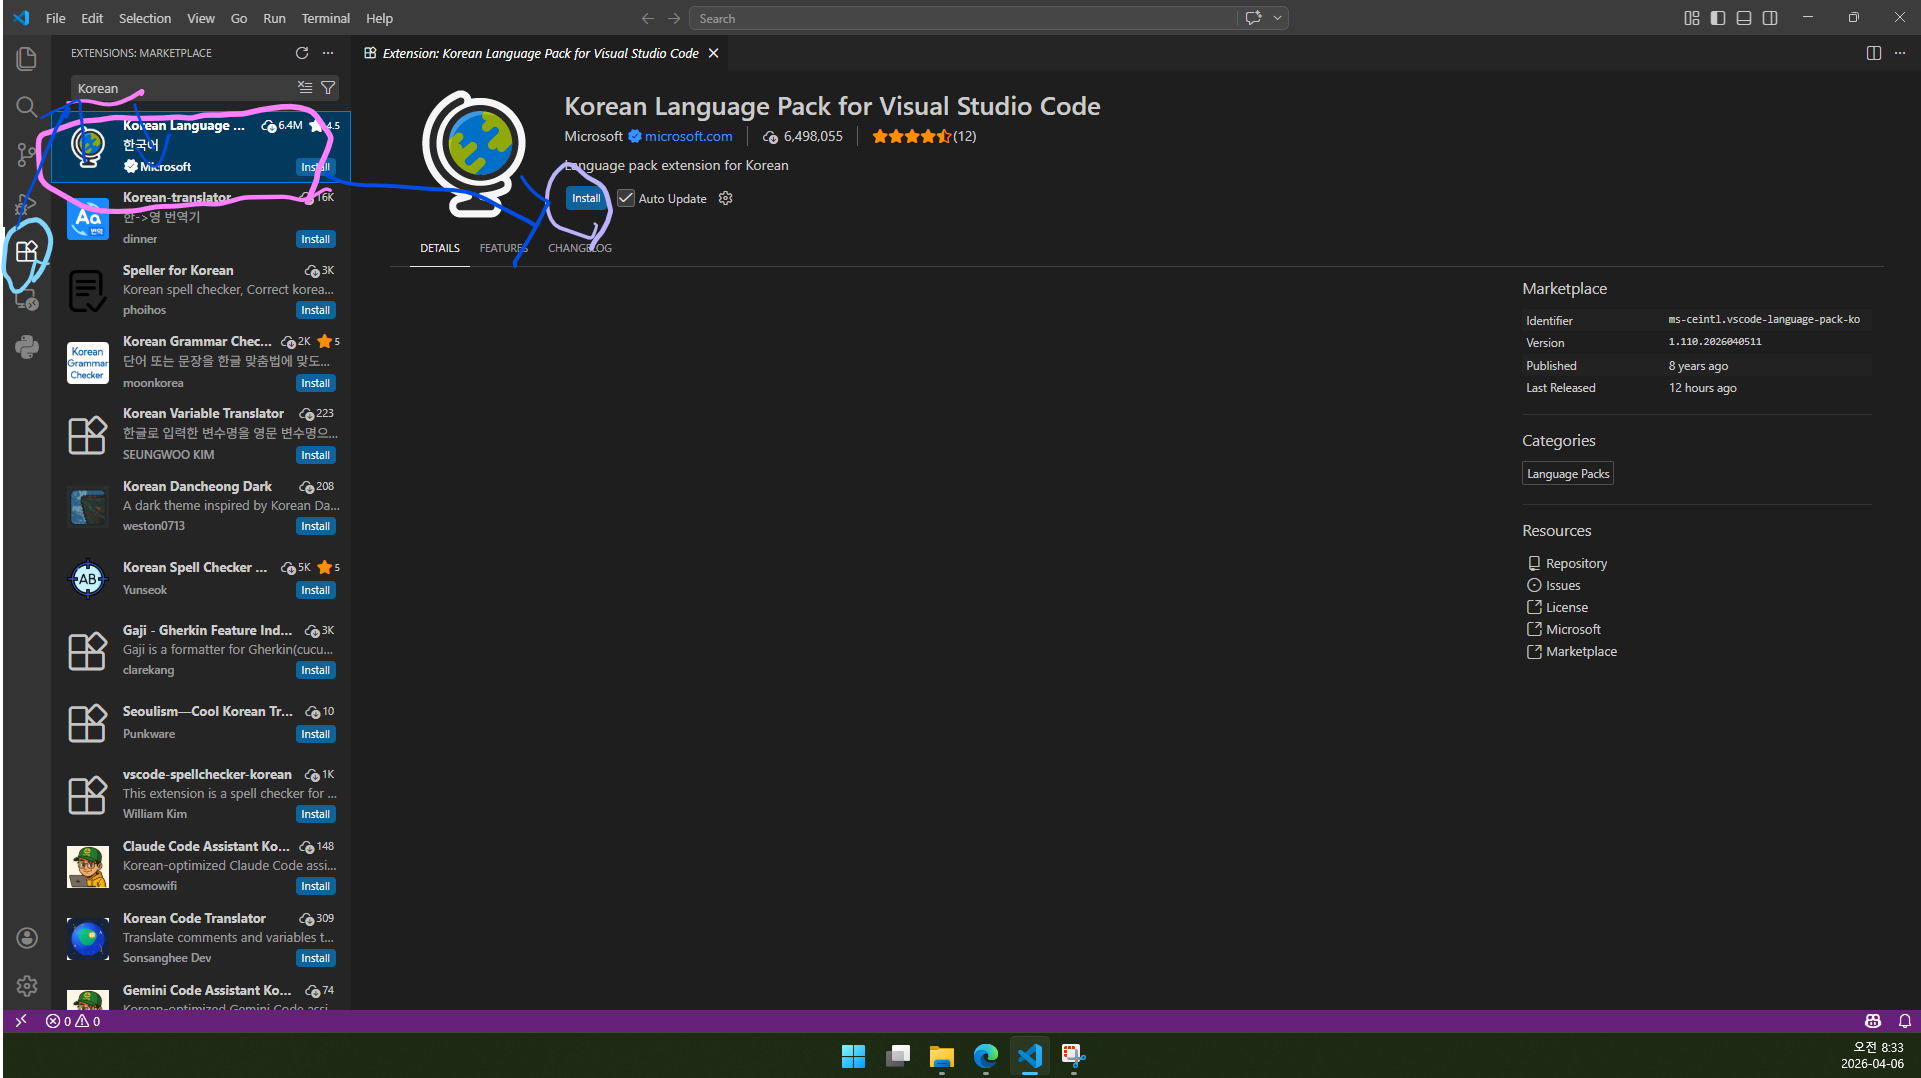Install Korean-translator by dinner
This screenshot has width=1921, height=1078.
coord(315,239)
